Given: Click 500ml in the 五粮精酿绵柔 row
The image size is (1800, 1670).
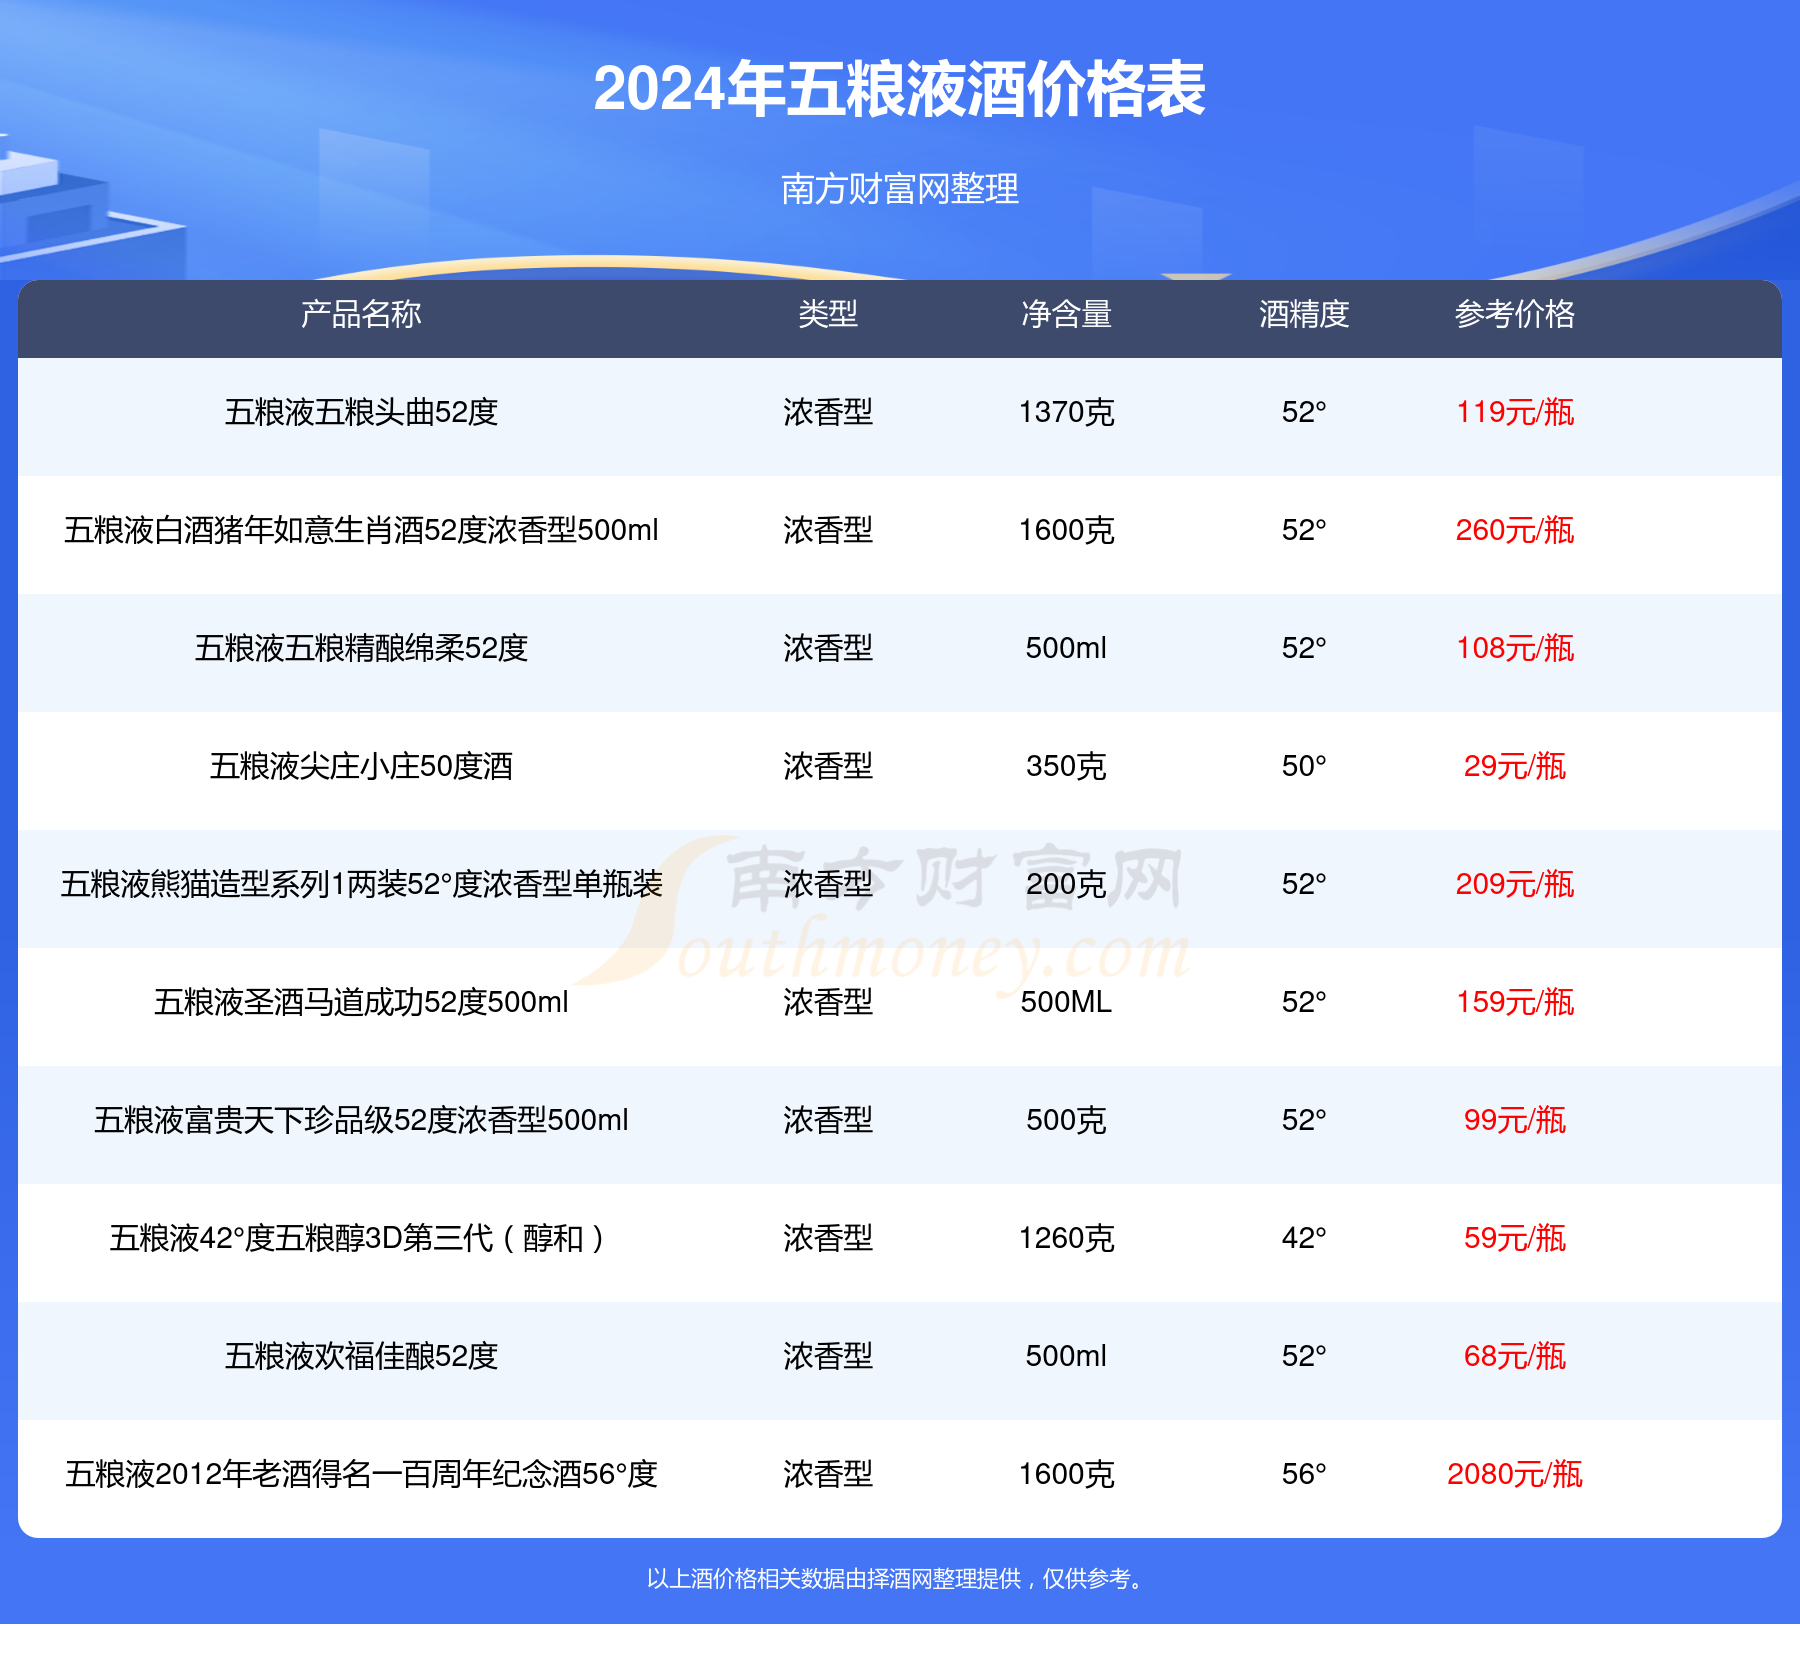Looking at the screenshot, I should [x=1066, y=648].
